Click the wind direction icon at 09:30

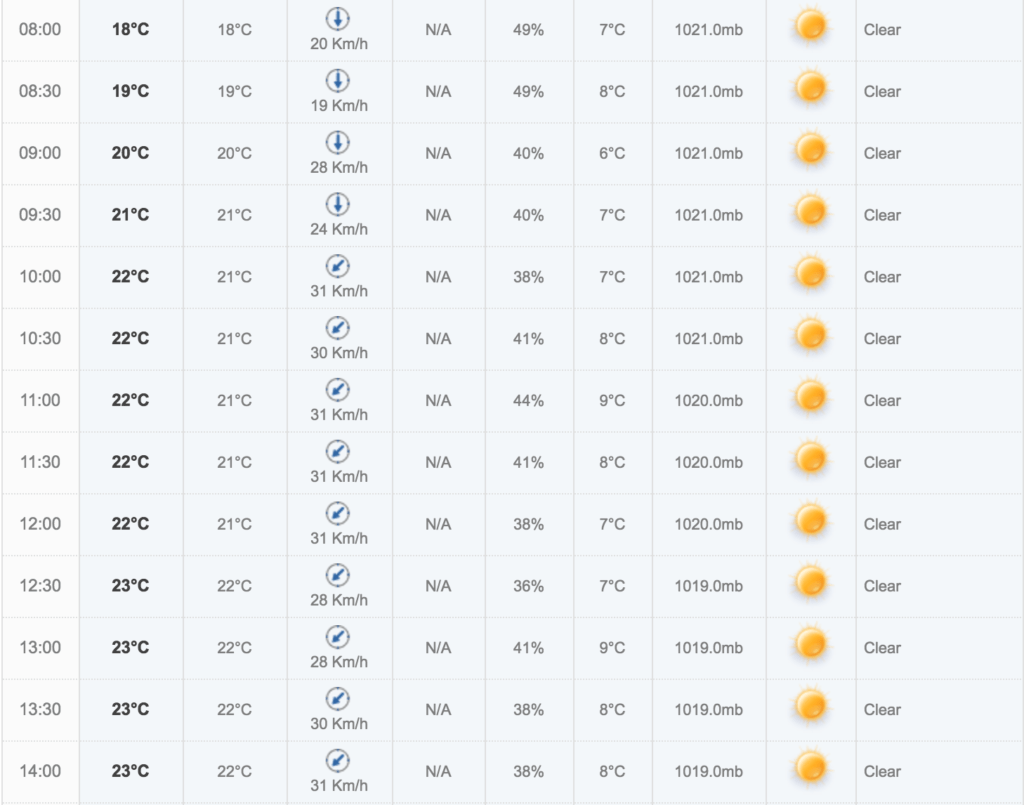(x=338, y=204)
